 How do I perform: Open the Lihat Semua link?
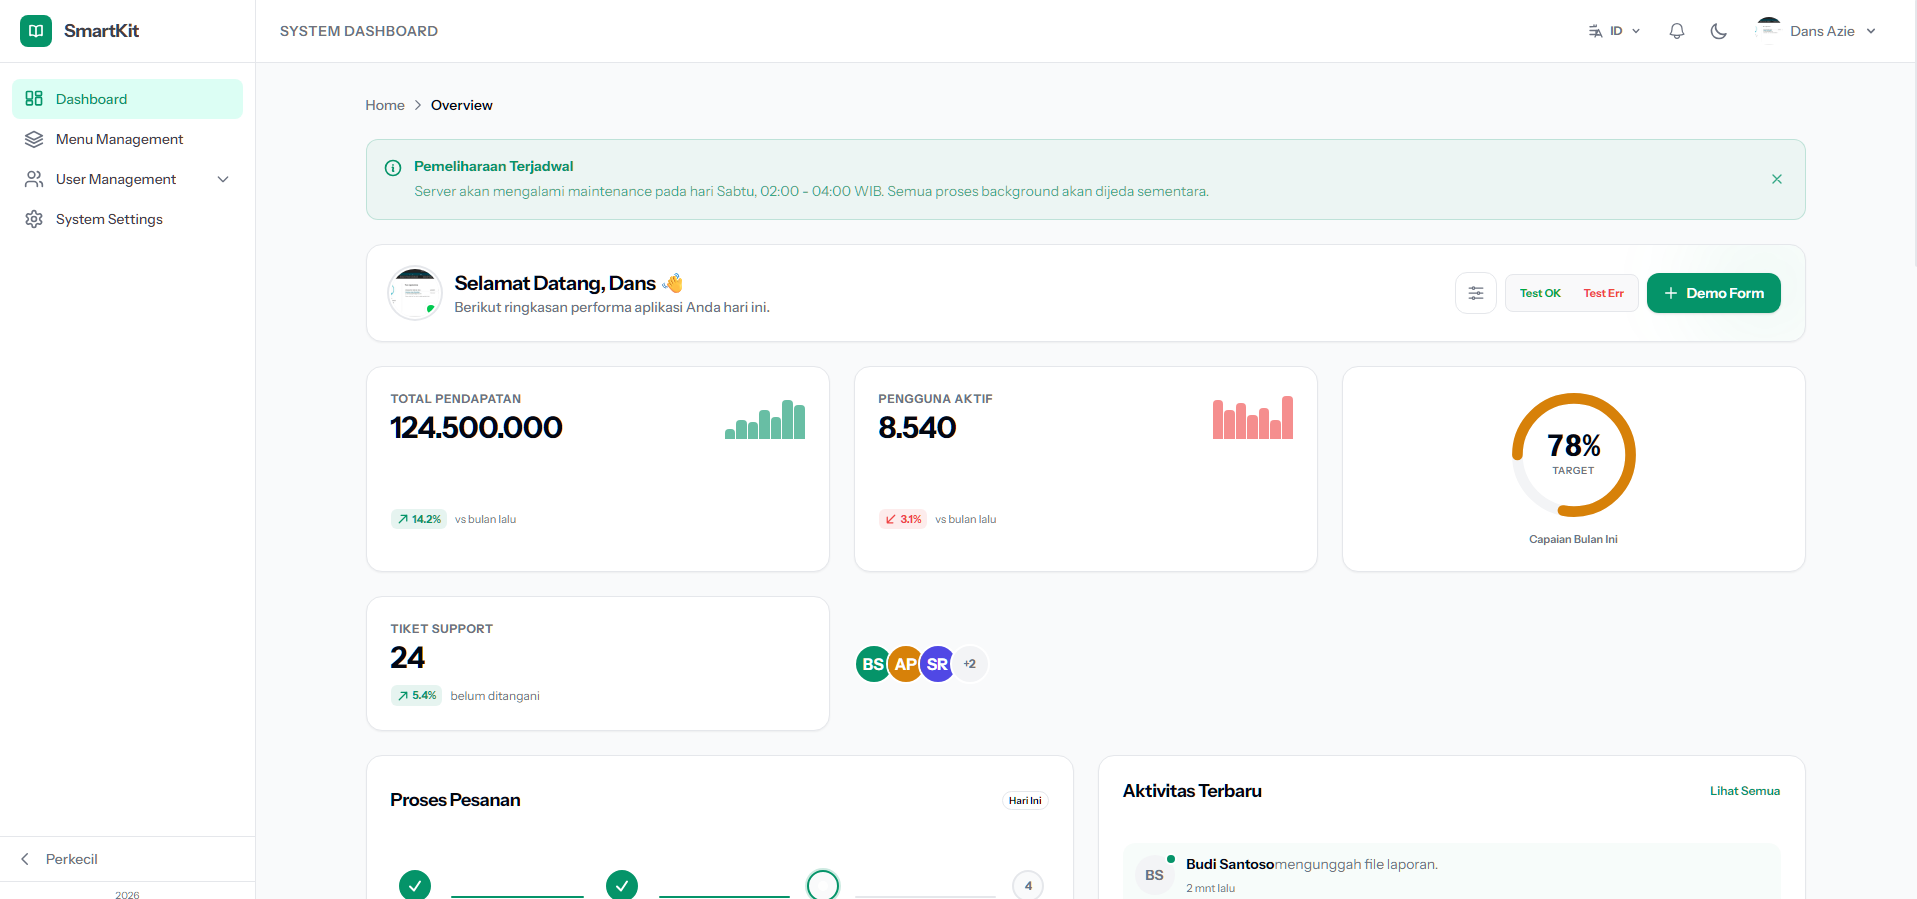1745,791
